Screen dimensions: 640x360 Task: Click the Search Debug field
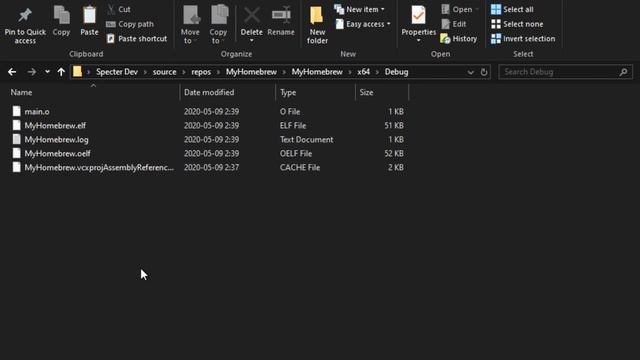(566, 72)
